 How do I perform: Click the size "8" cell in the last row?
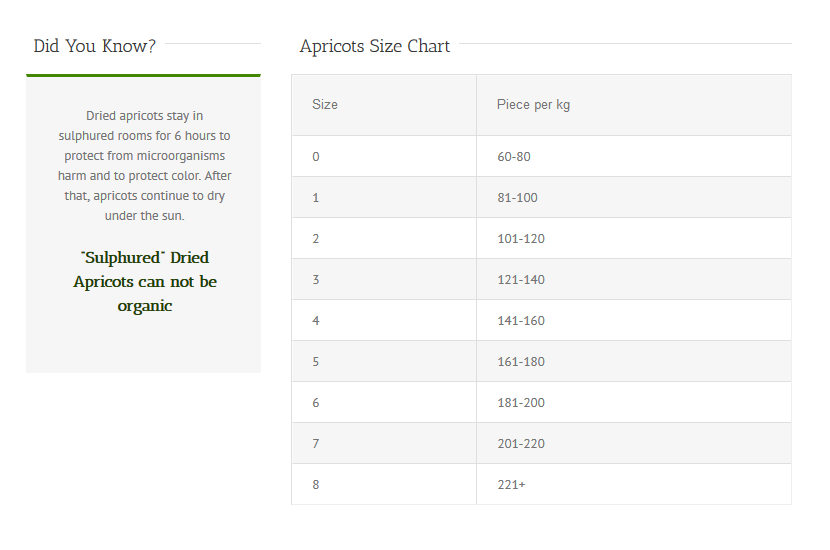tap(316, 485)
